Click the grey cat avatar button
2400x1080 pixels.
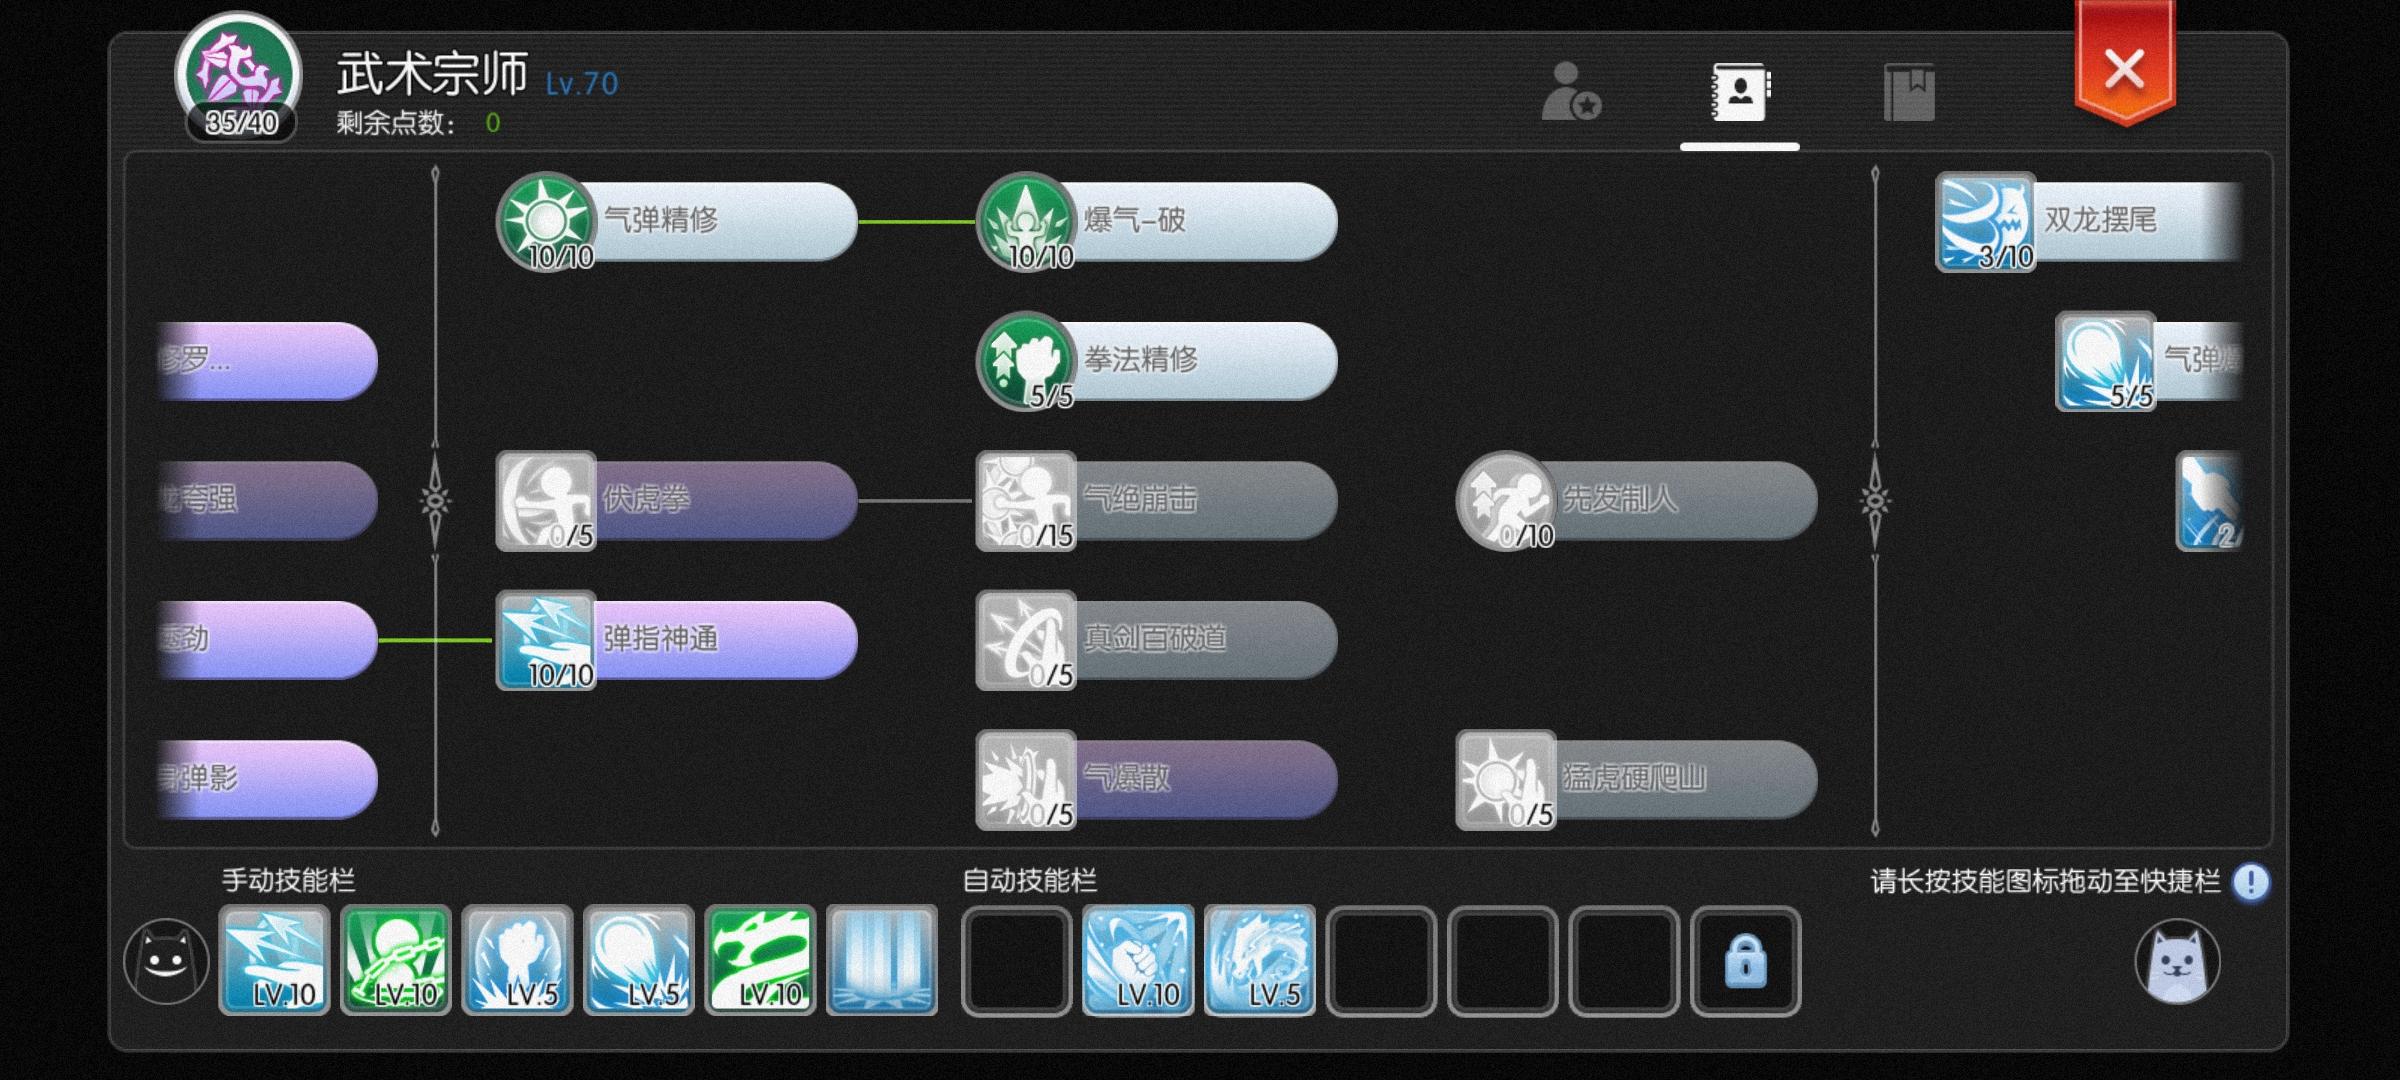[x=2178, y=961]
